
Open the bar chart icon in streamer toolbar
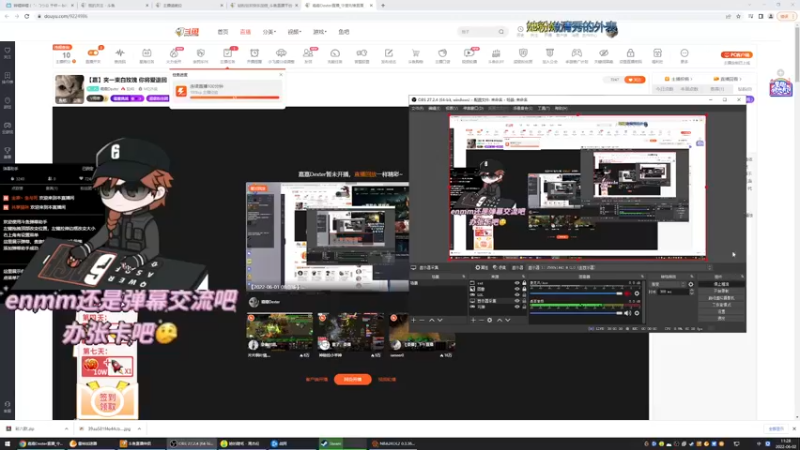[496, 53]
